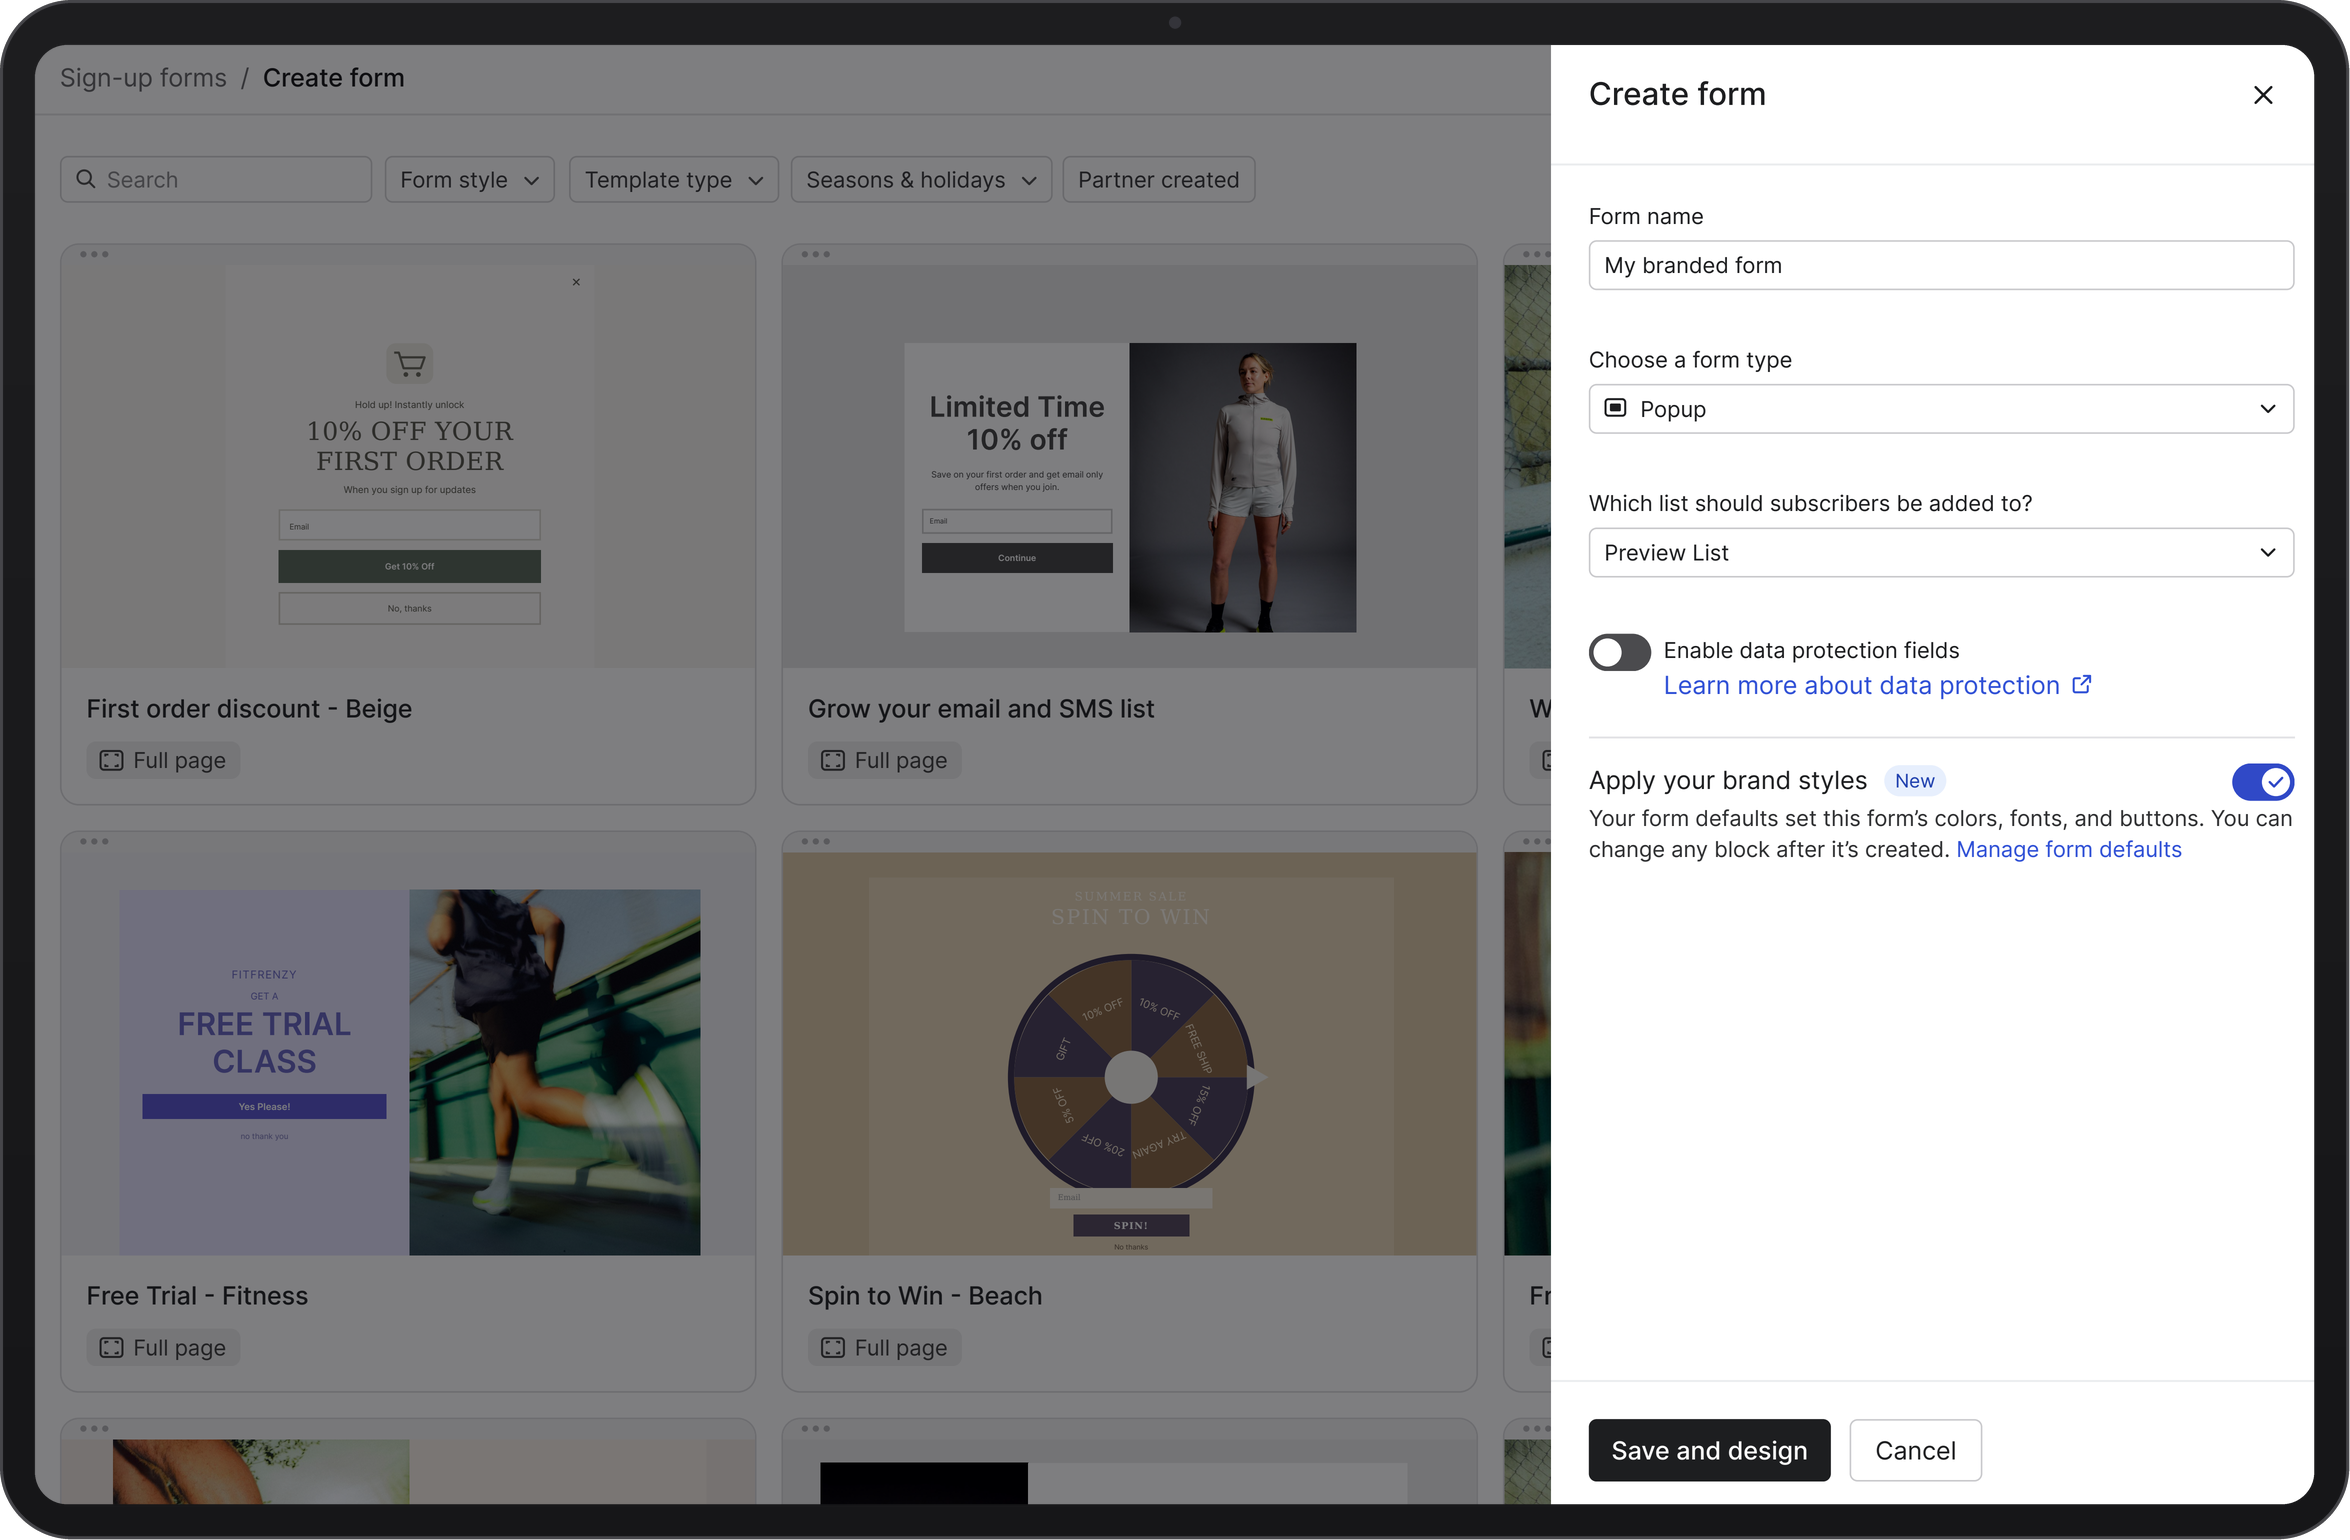Open the form type dropdown showing Popup
The height and width of the screenshot is (1540, 2350).
coord(1940,409)
